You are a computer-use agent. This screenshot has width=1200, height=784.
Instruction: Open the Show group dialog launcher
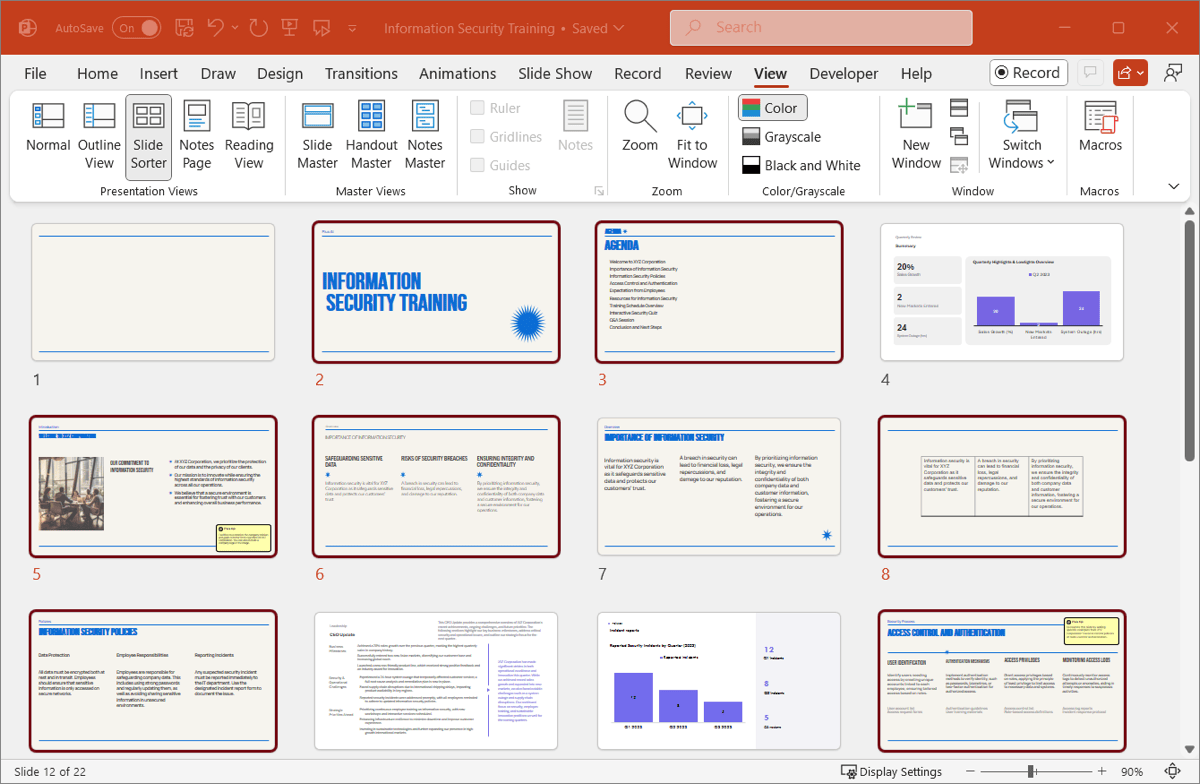pyautogui.click(x=599, y=191)
